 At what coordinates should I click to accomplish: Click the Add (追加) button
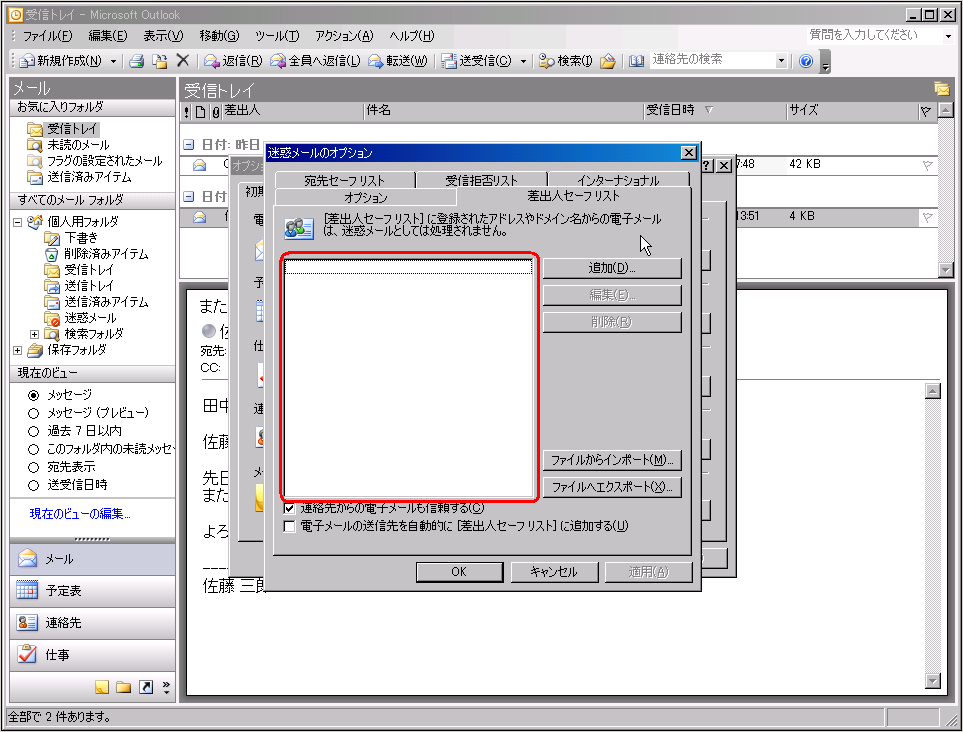tap(612, 268)
